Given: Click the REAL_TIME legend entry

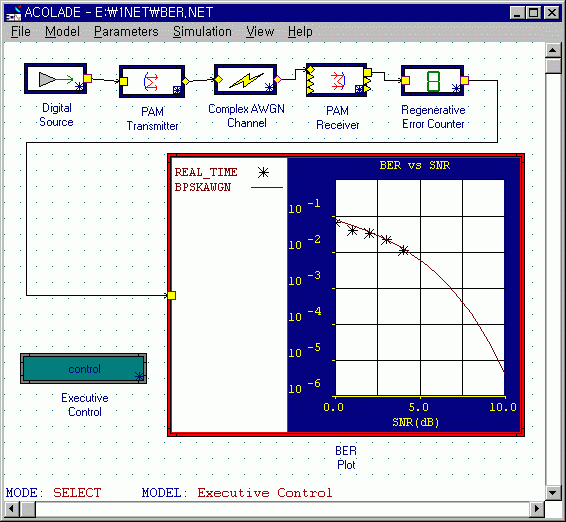Looking at the screenshot, I should [206, 172].
